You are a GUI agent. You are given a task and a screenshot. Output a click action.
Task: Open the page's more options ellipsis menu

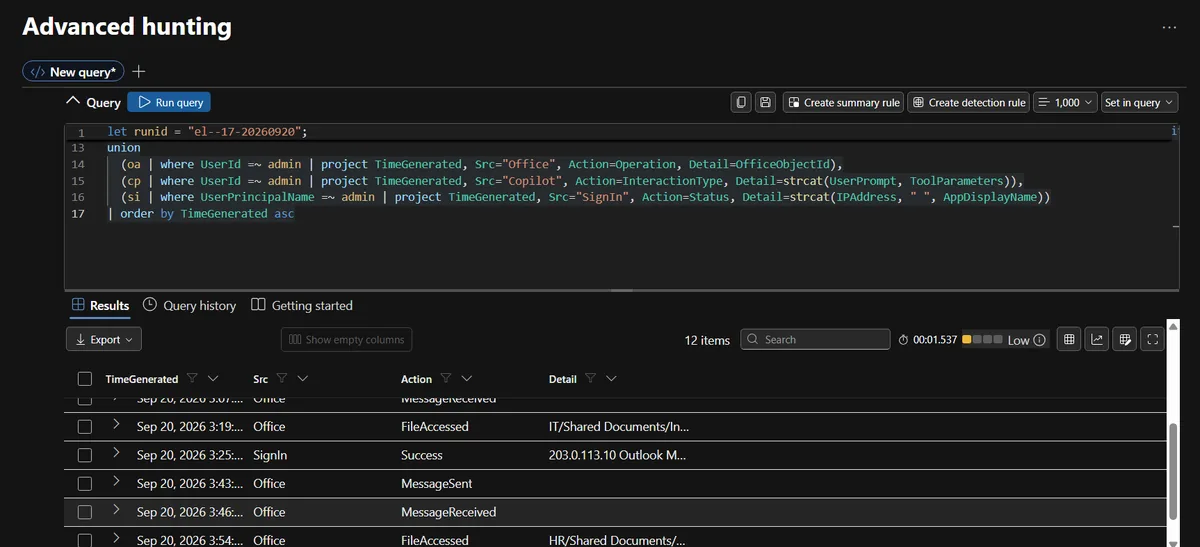point(1170,27)
